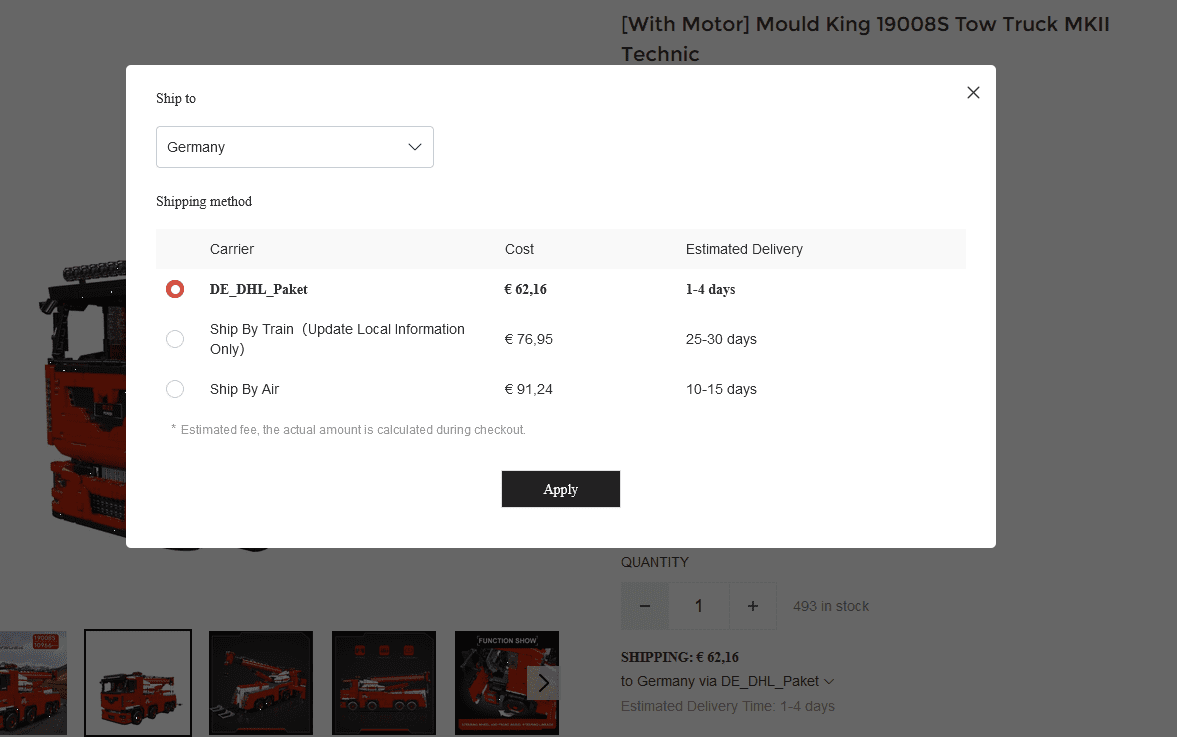1177x737 pixels.
Task: Click the 'DE_DHL_Paket' carrier label
Action: 258,290
